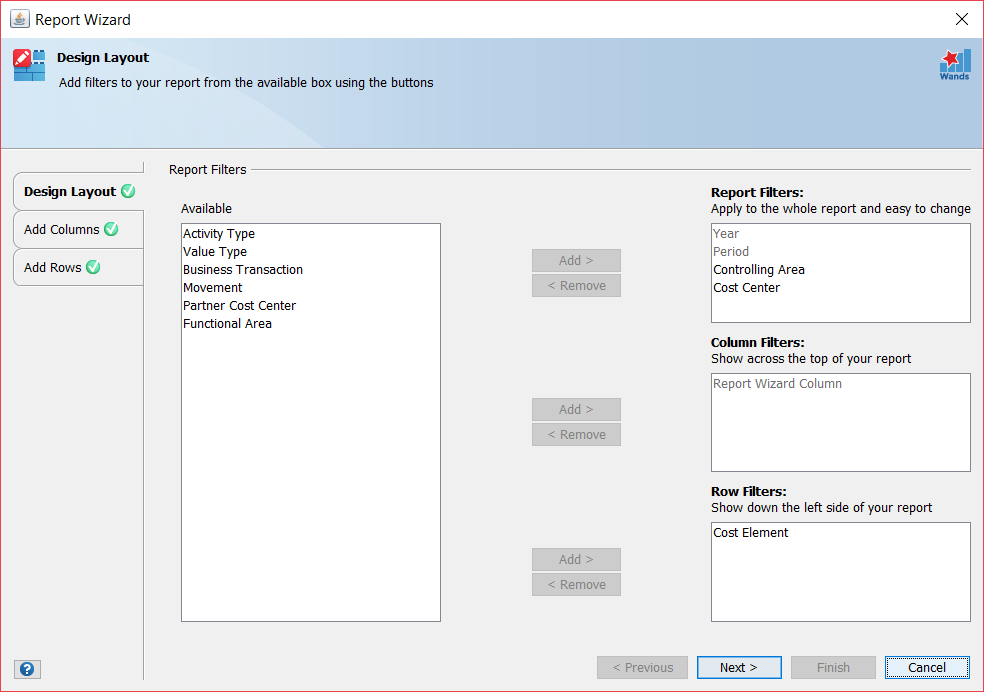The image size is (984, 692).
Task: Select Movement from the Available list
Action: (212, 287)
